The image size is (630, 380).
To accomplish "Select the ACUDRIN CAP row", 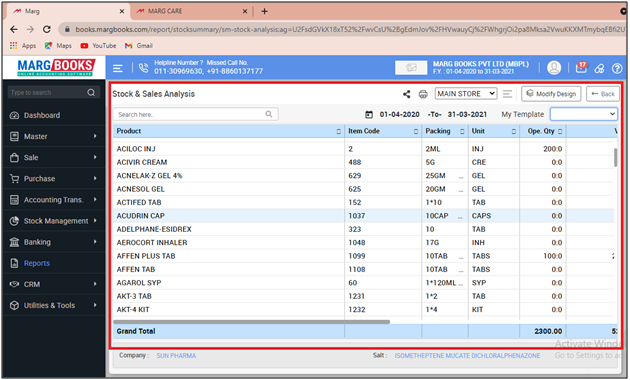I will 363,216.
